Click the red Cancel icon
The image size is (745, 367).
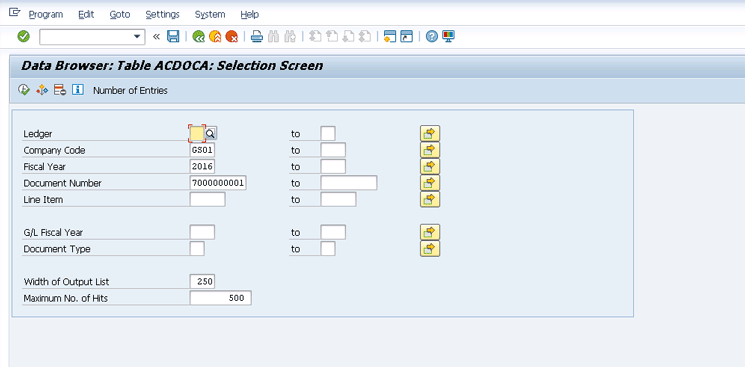231,37
